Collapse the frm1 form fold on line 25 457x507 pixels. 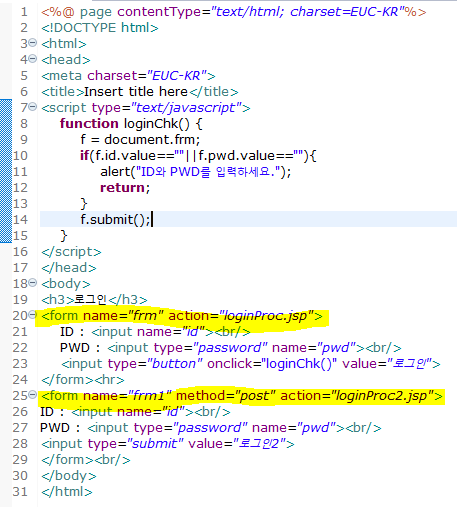(x=32, y=395)
